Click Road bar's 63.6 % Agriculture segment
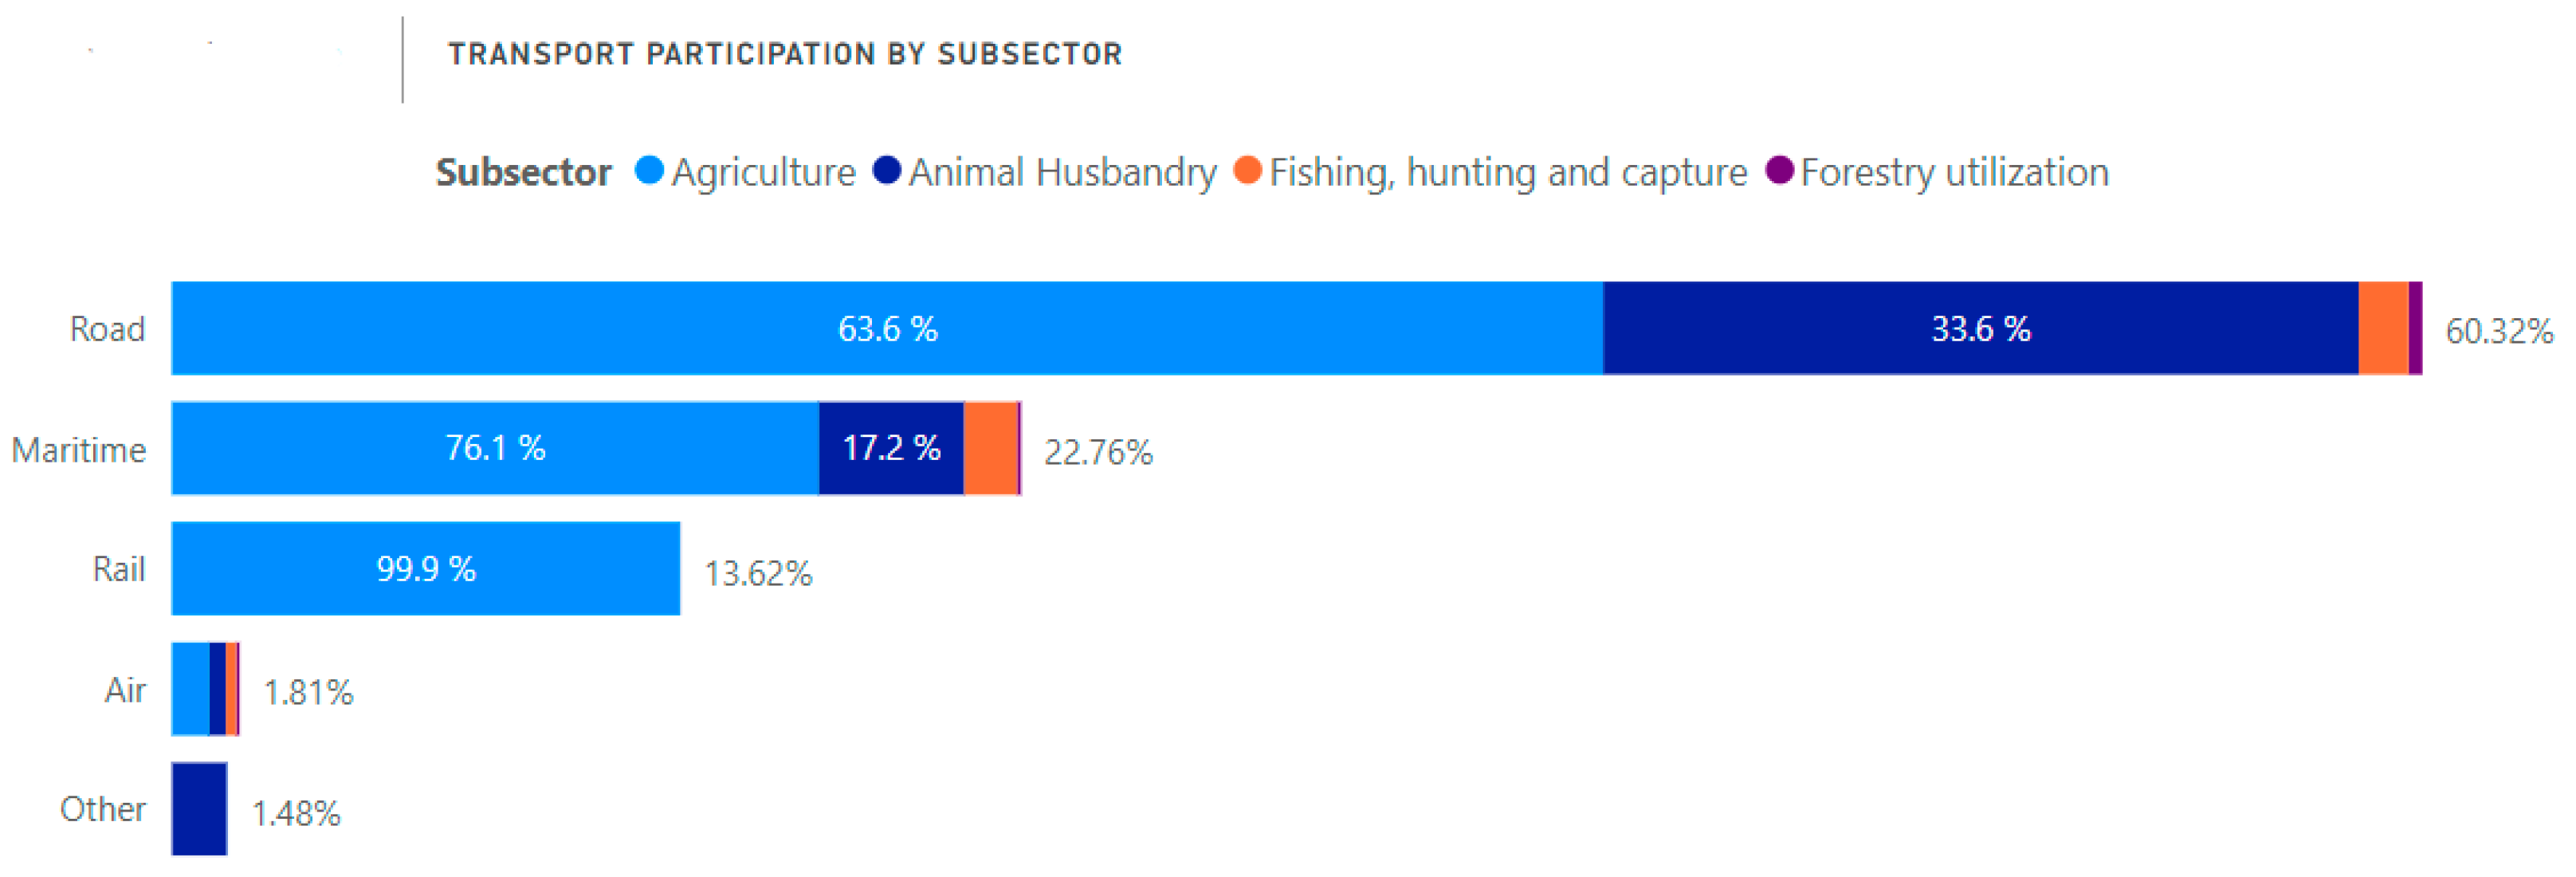The image size is (2576, 877). [x=886, y=329]
